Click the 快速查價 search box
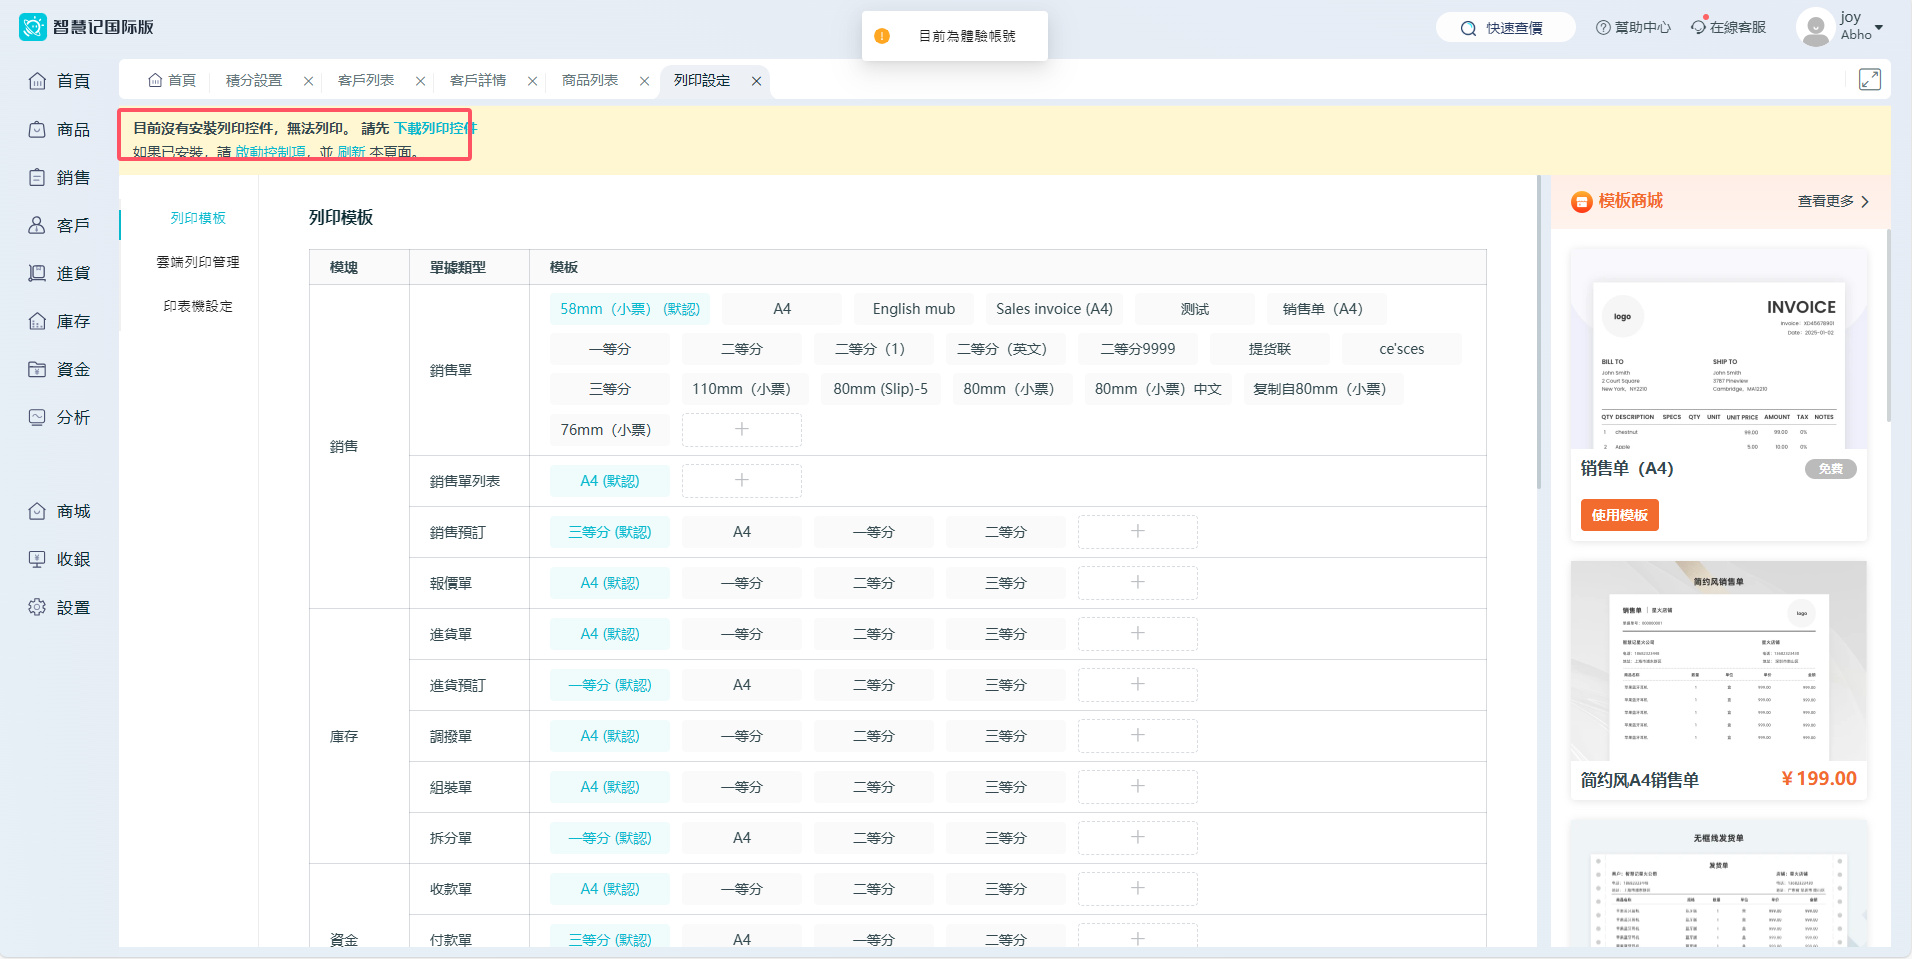The image size is (1912, 959). [1505, 28]
